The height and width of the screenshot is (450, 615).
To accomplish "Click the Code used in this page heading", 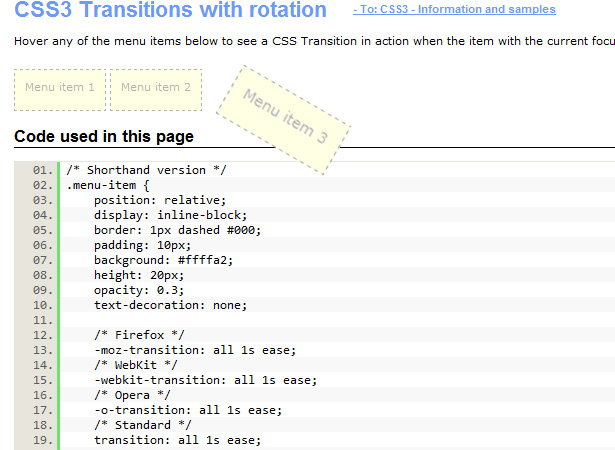I will click(x=104, y=137).
